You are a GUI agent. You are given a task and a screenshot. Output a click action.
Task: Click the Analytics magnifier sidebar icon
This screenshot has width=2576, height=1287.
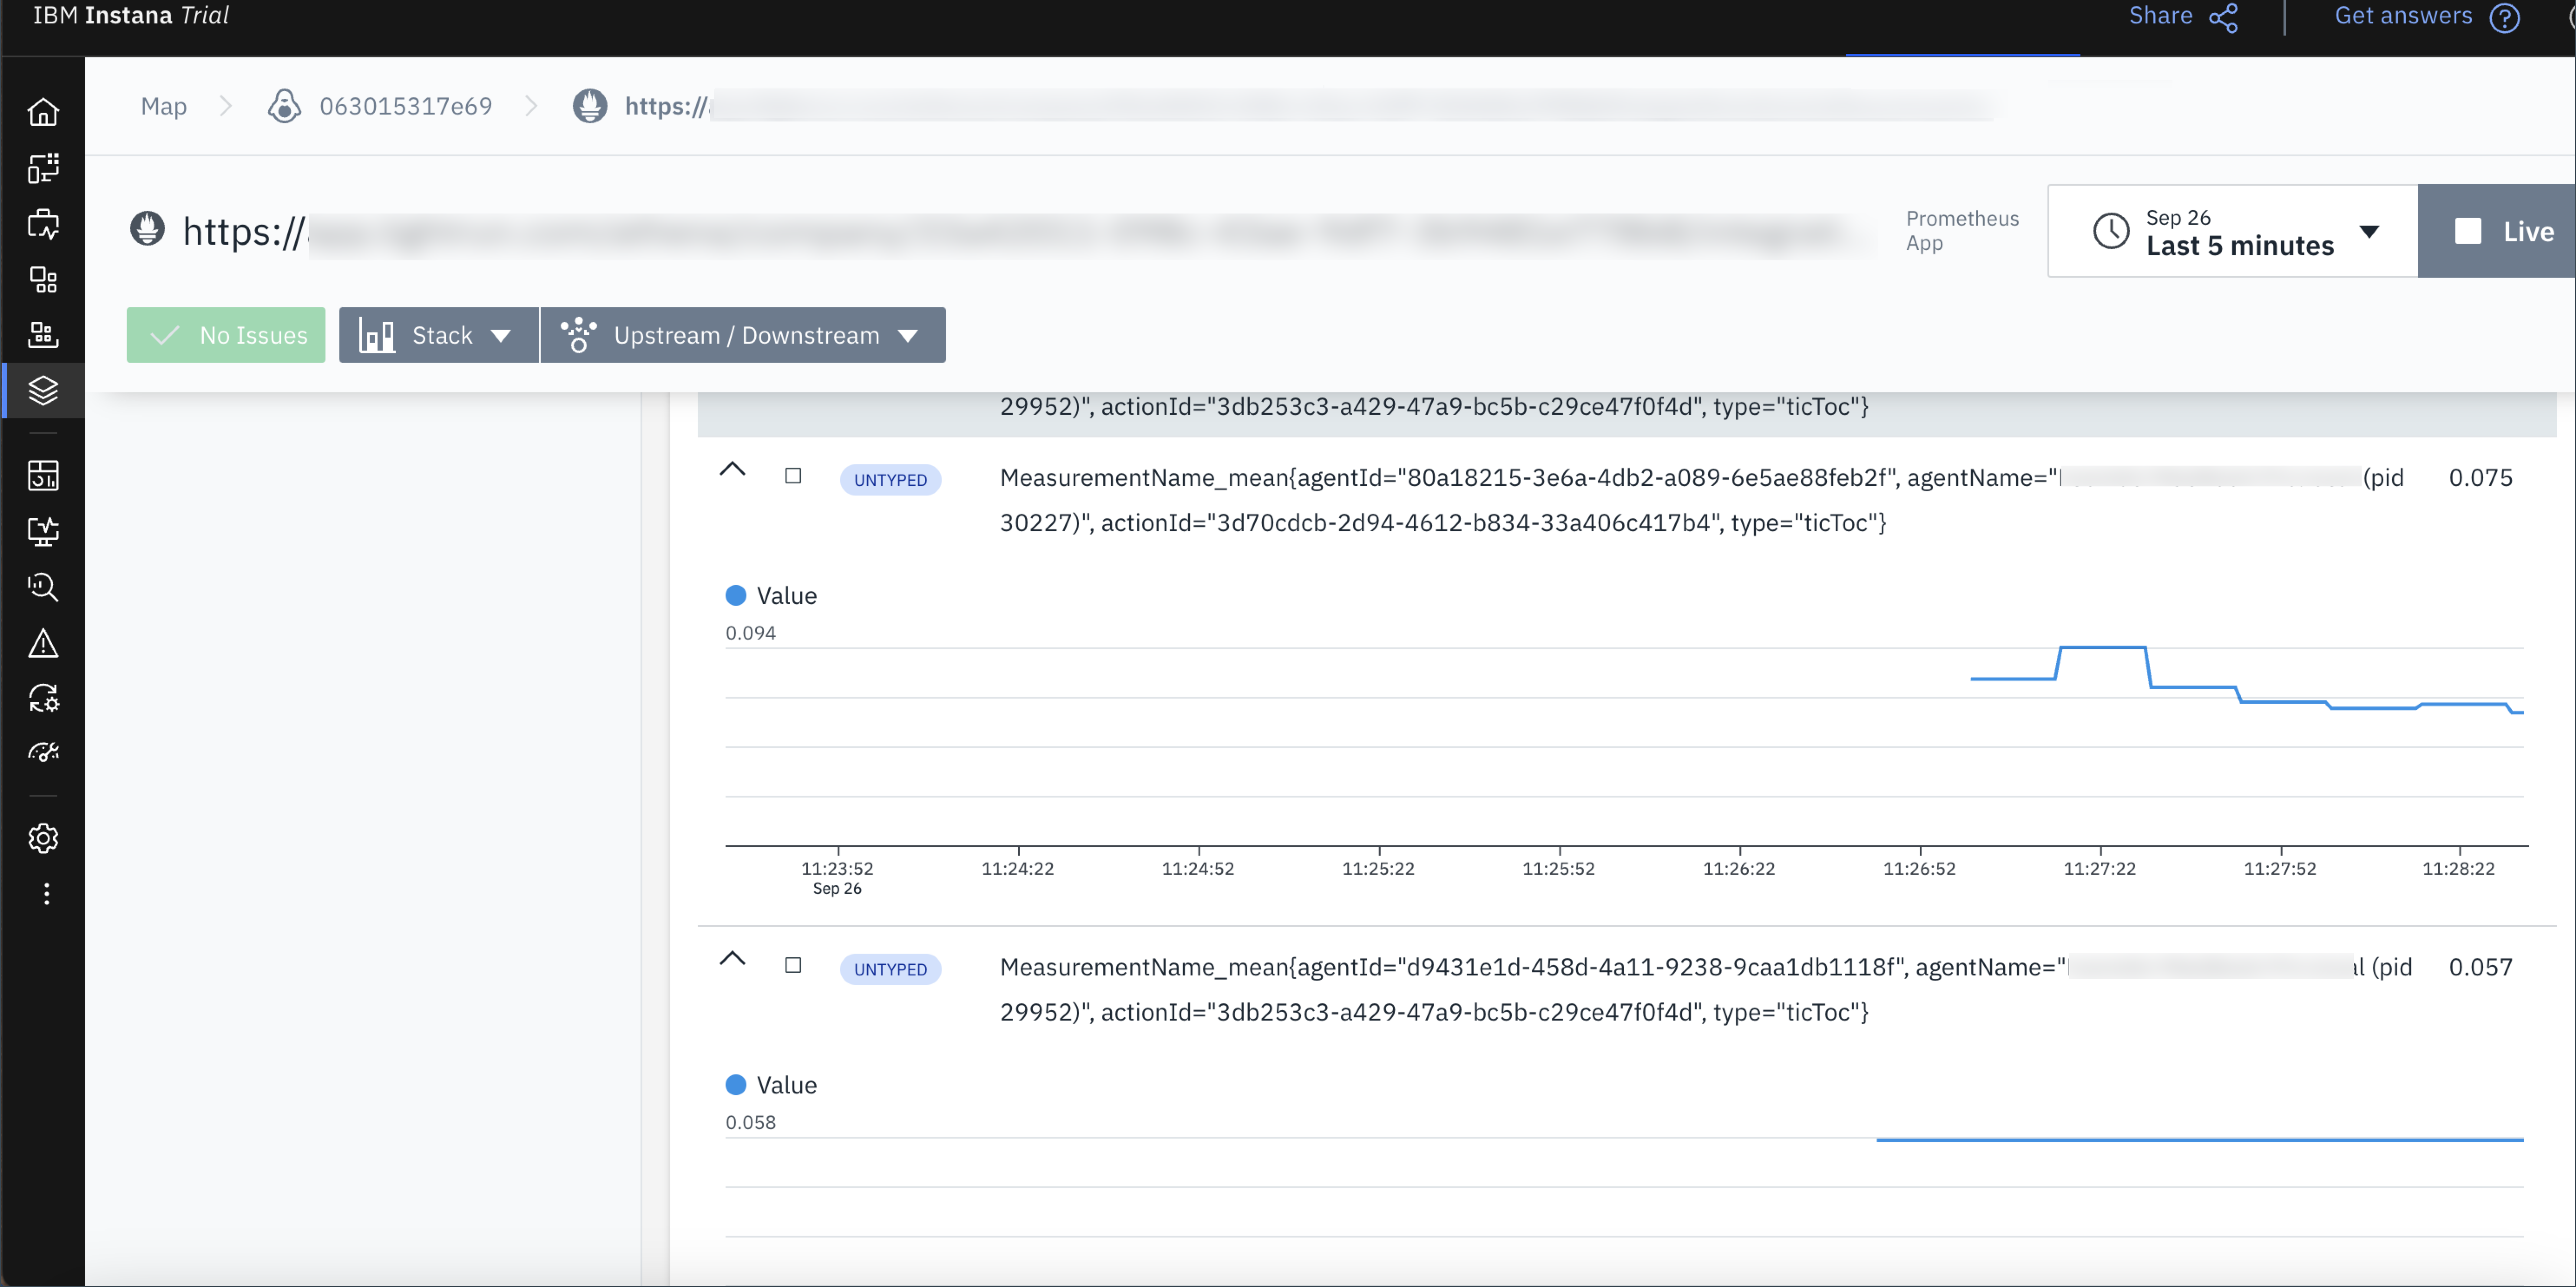tap(43, 587)
